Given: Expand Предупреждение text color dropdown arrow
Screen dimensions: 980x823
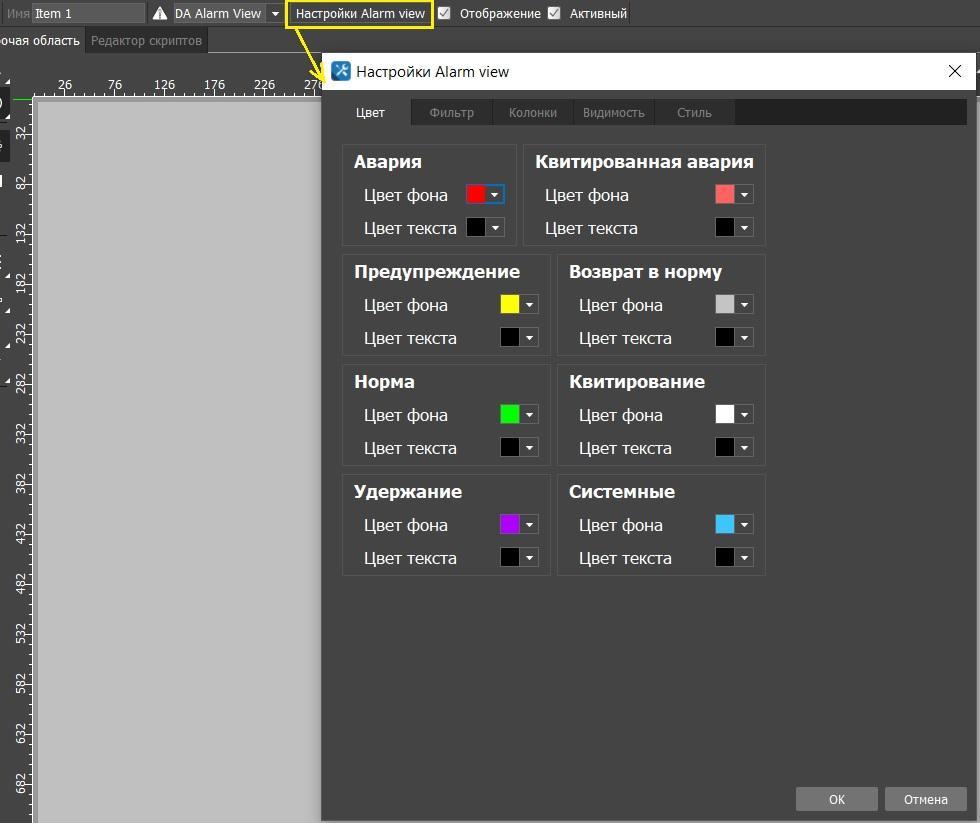Looking at the screenshot, I should pos(530,338).
